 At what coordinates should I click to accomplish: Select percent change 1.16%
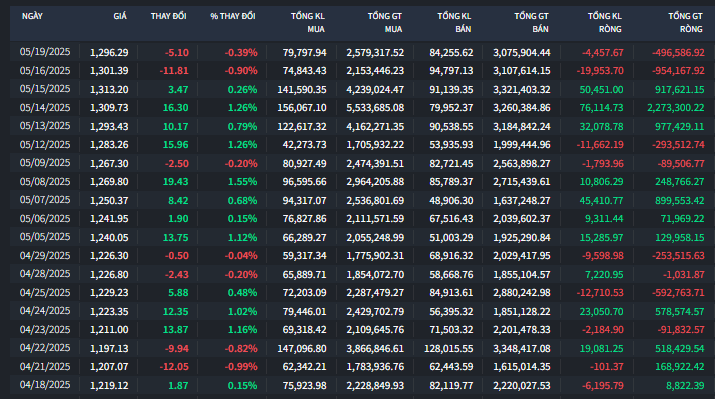point(242,330)
